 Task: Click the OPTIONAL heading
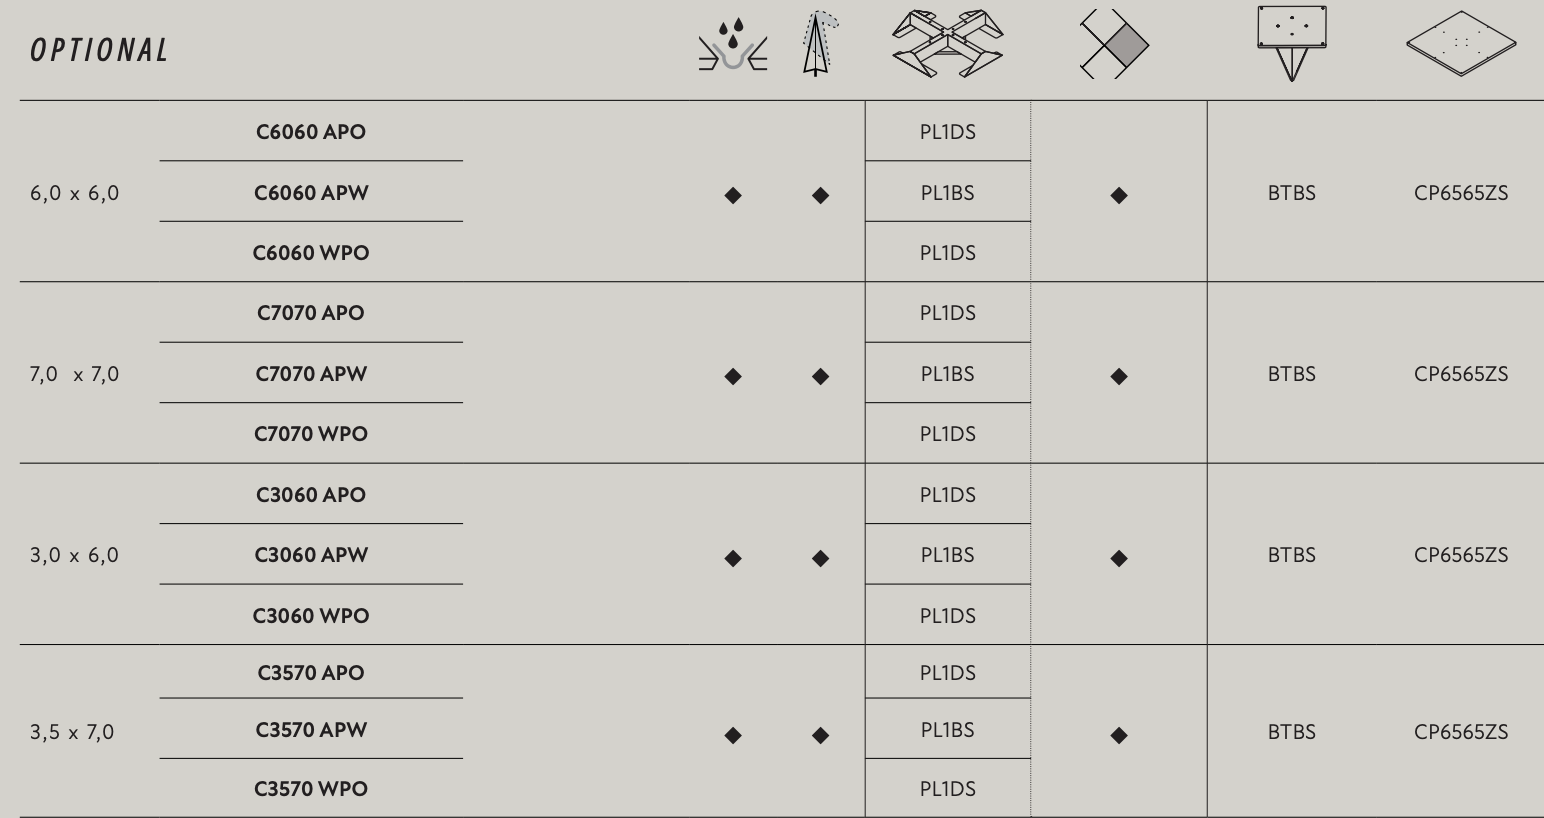coord(100,50)
